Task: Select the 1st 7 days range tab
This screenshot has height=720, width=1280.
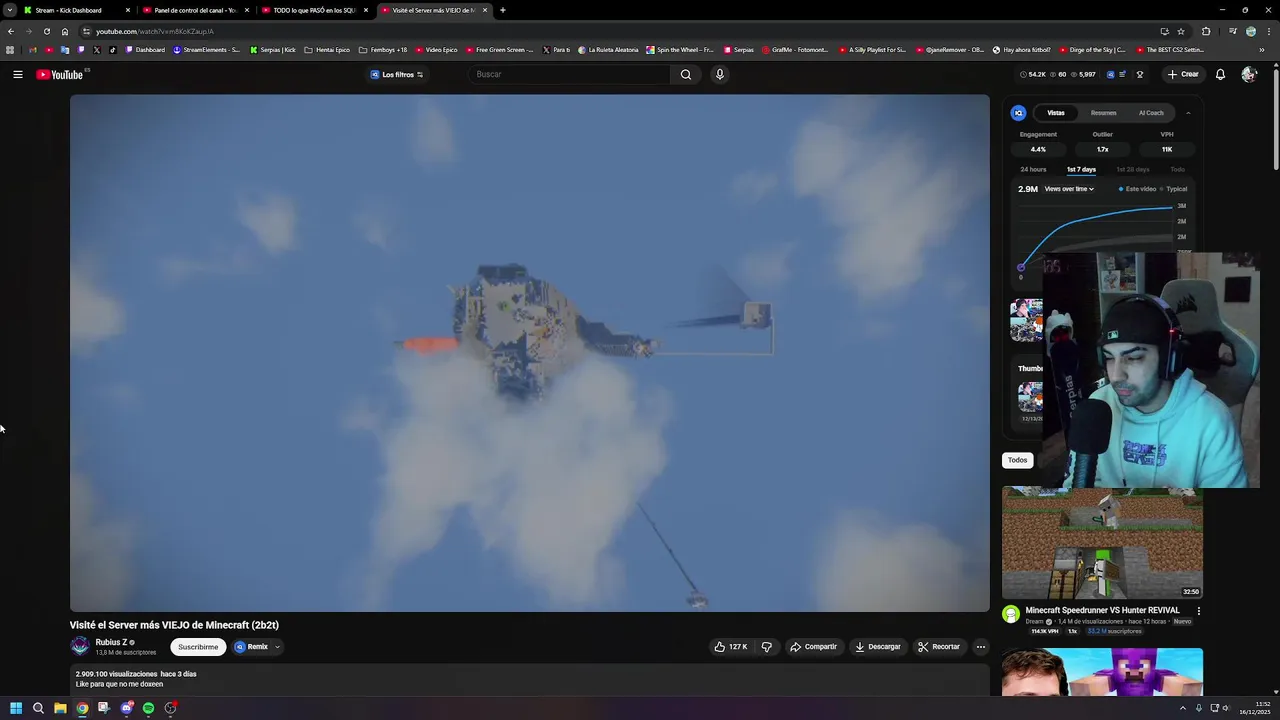Action: tap(1081, 169)
